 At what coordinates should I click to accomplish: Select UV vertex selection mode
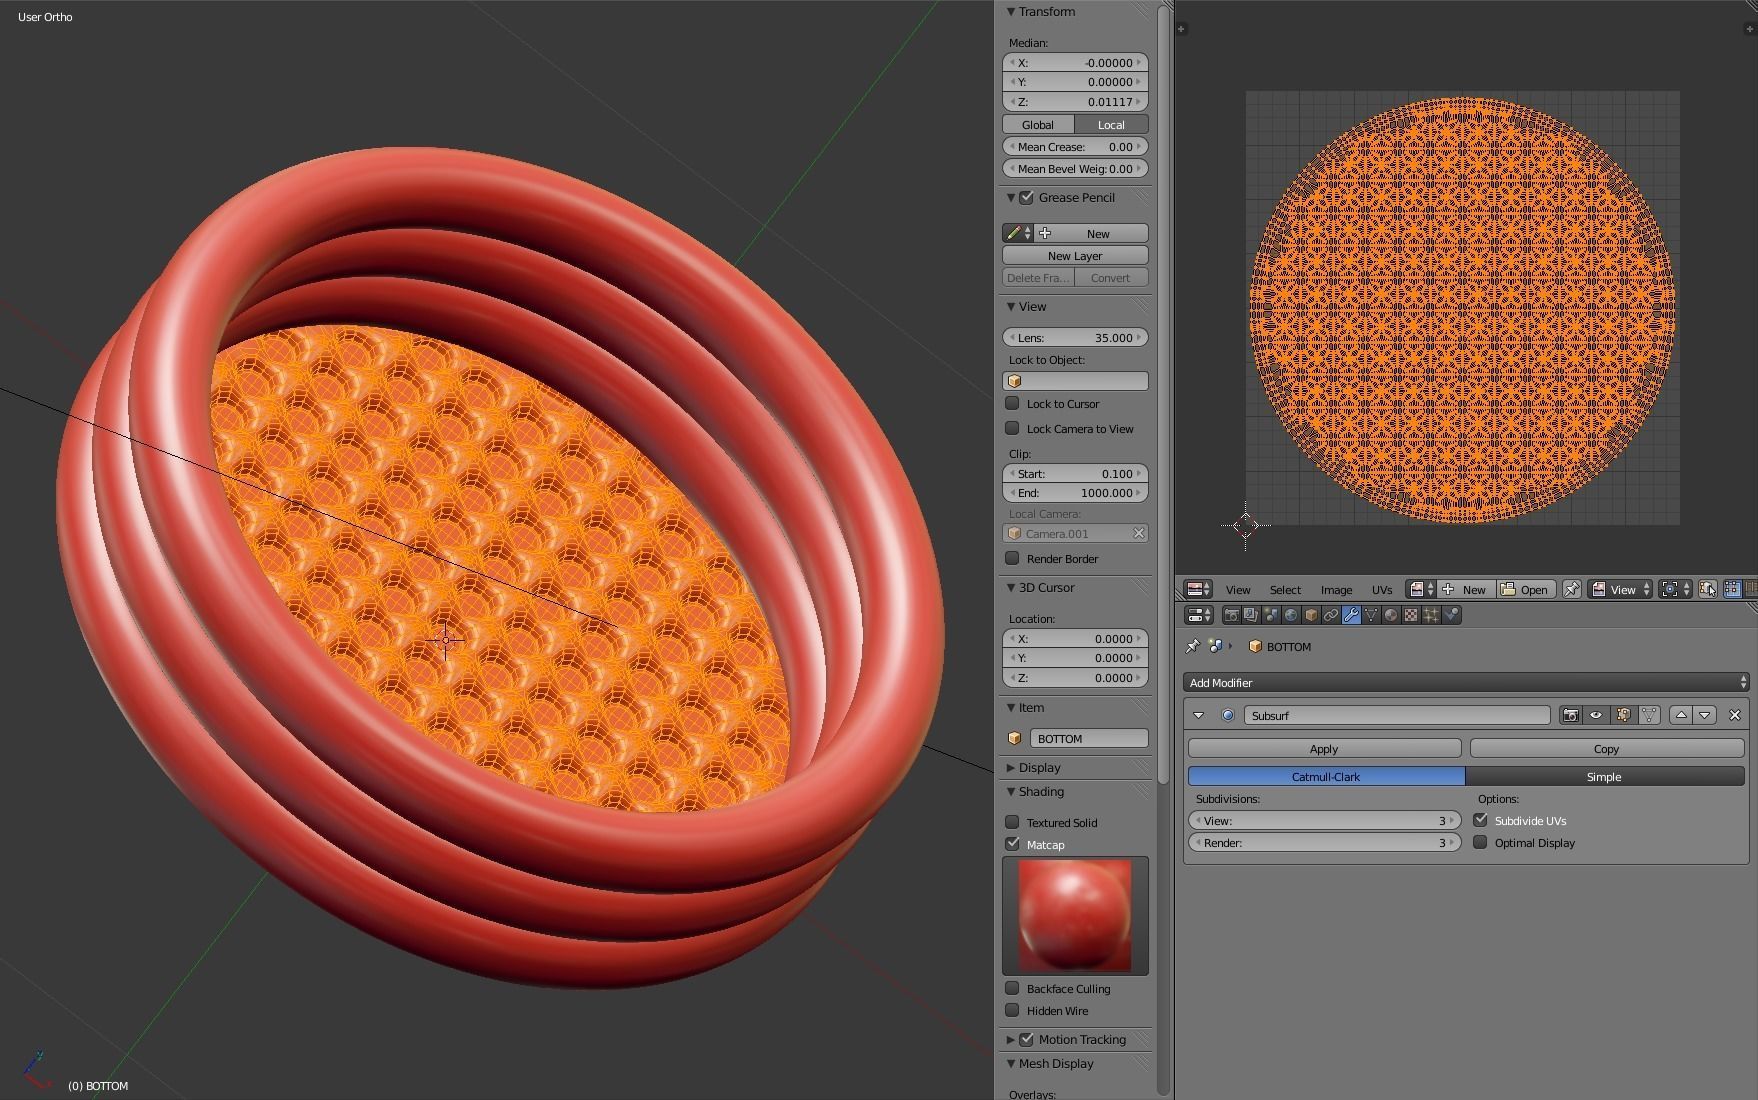pyautogui.click(x=1732, y=589)
